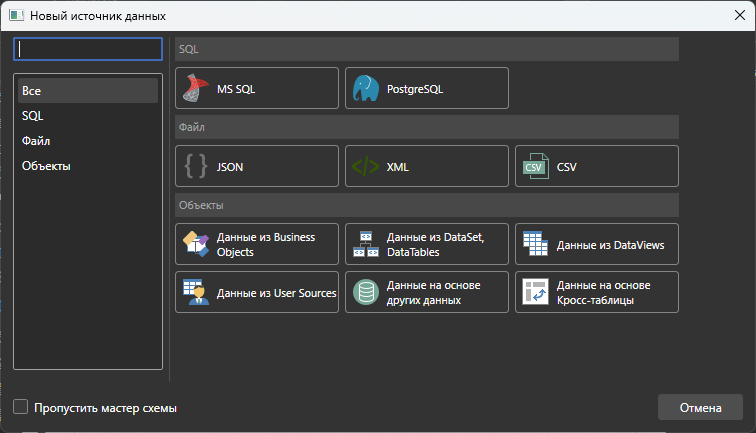
Task: Pick 'Данные из DataSet, DataTables' label
Action: [435, 244]
